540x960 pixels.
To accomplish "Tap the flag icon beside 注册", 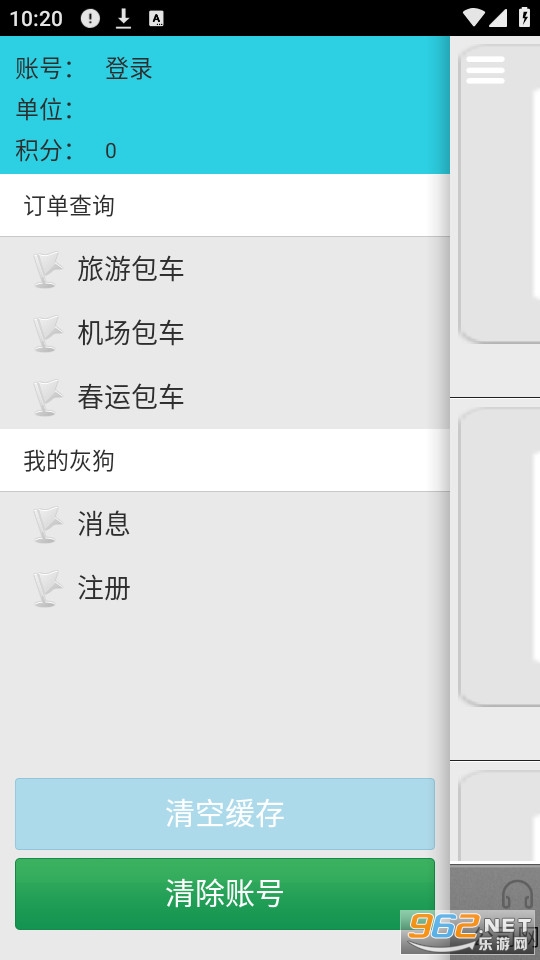I will (47, 588).
